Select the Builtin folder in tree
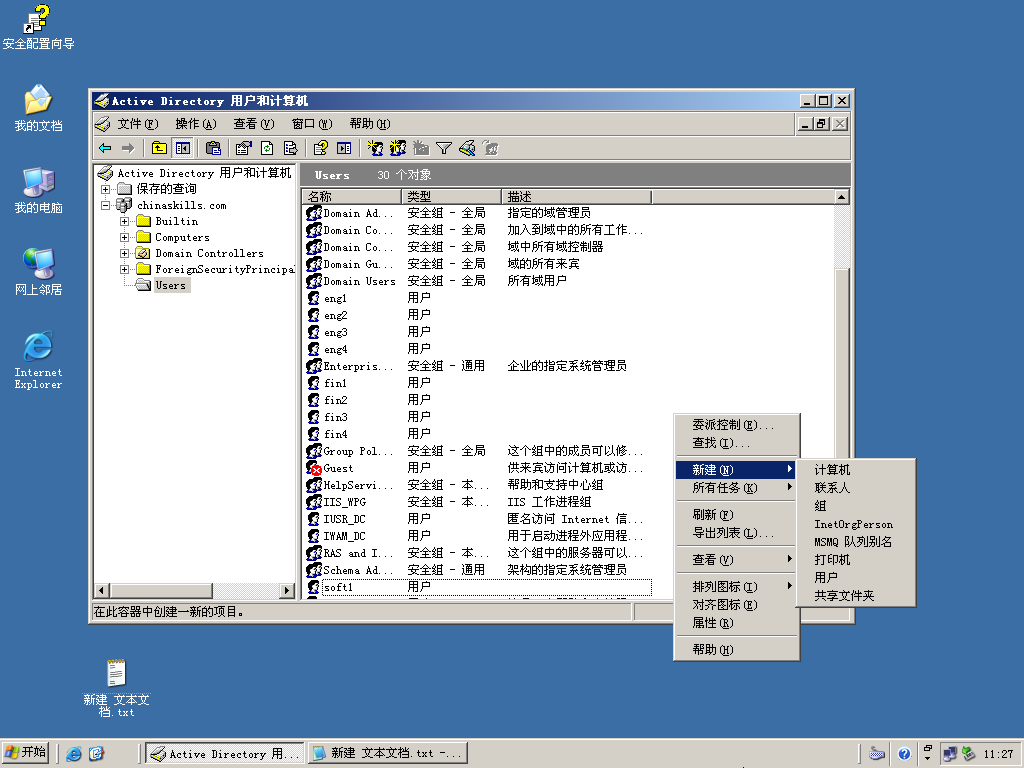Screen dimensions: 1024x768 coord(176,221)
